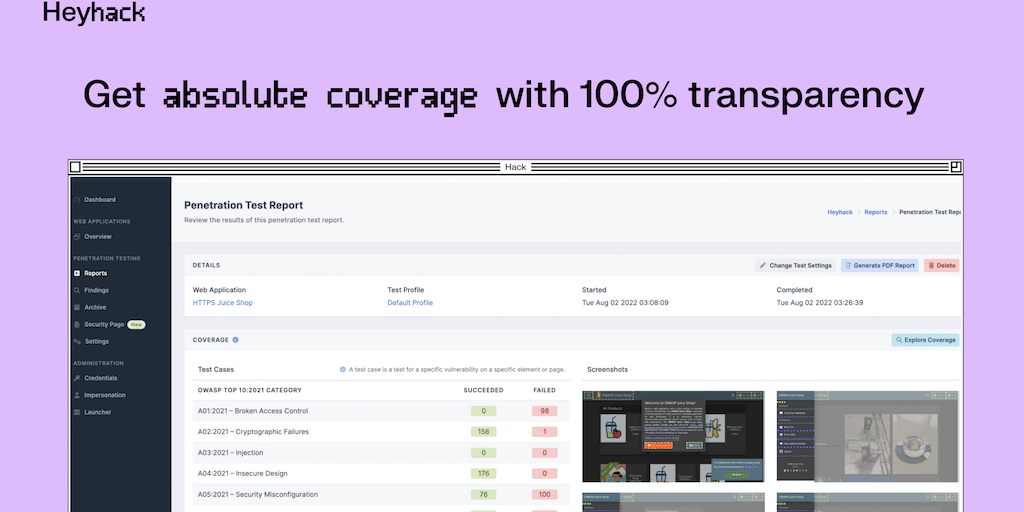Click the window icon at frame's top-right corner
This screenshot has width=1024, height=512.
pyautogui.click(x=956, y=167)
